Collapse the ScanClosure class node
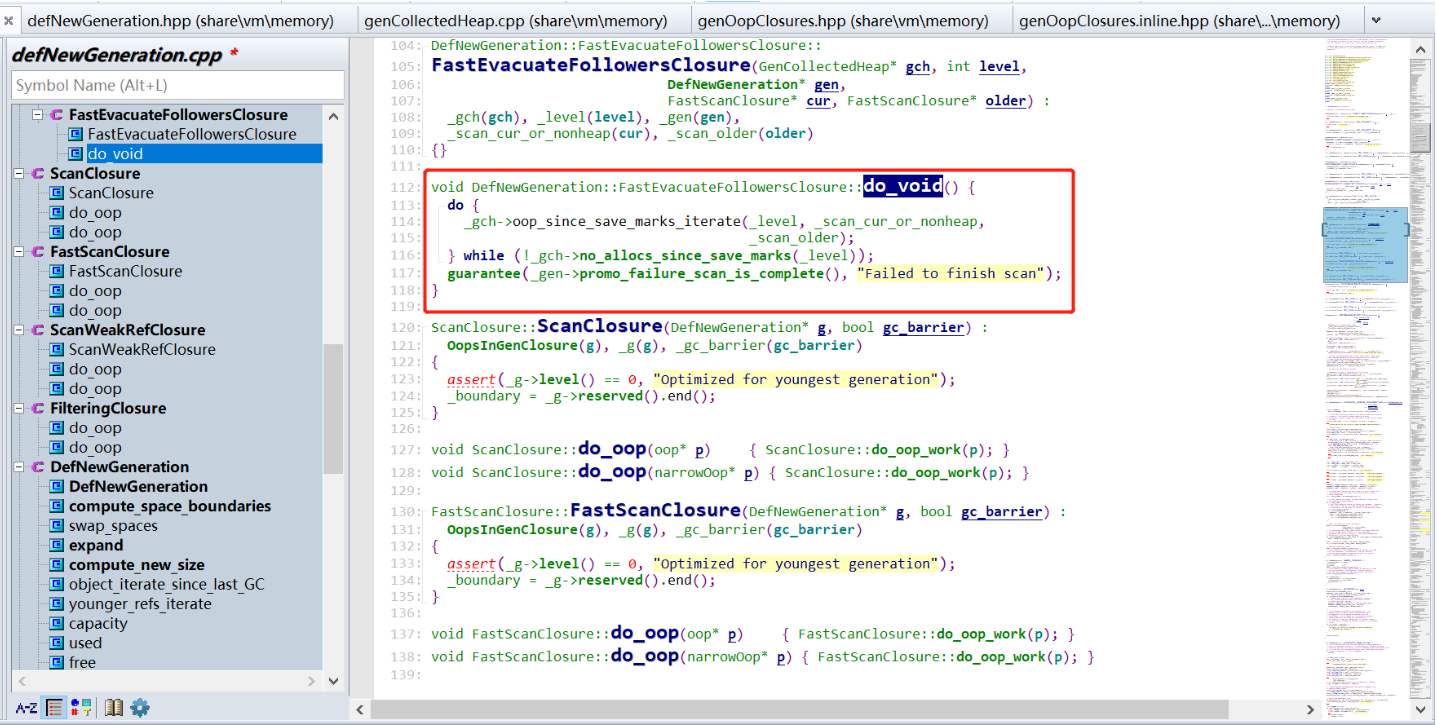This screenshot has width=1437, height=725. coord(19,174)
